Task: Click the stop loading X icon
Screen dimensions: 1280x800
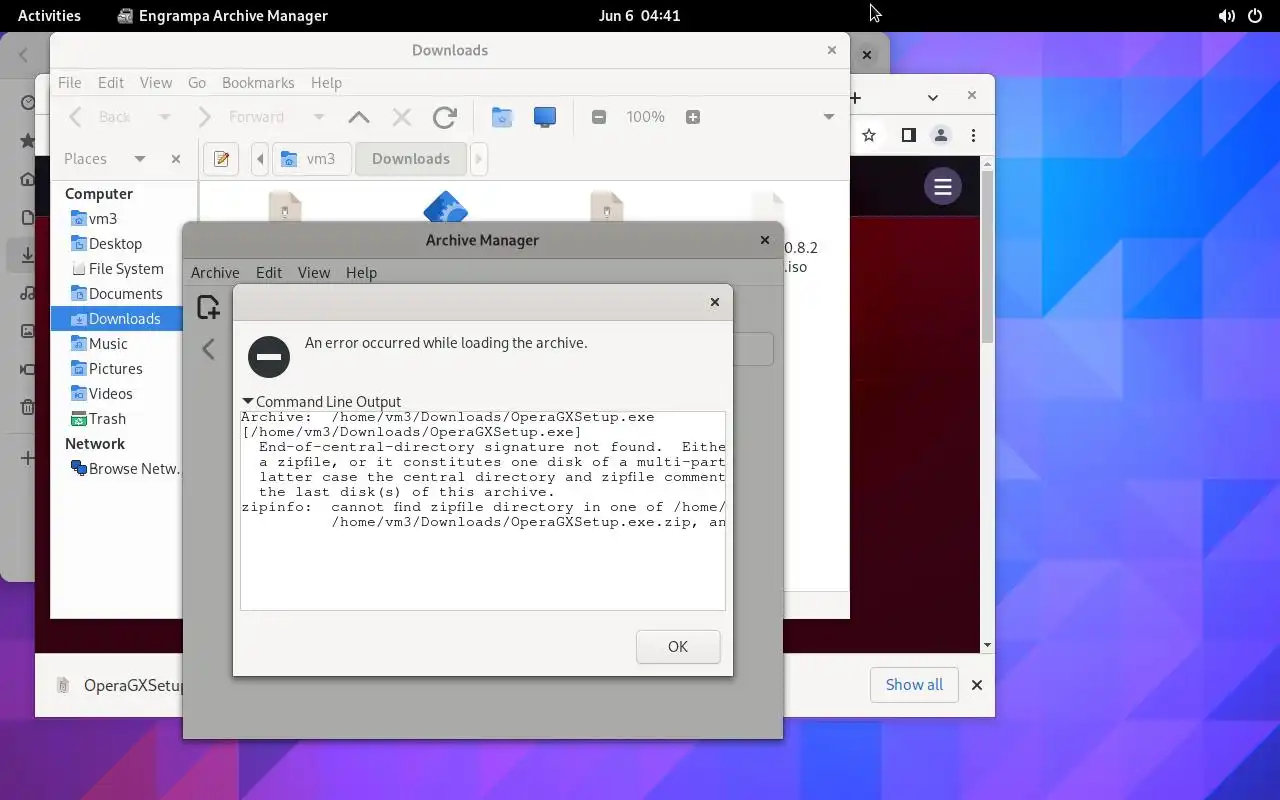Action: pyautogui.click(x=402, y=117)
